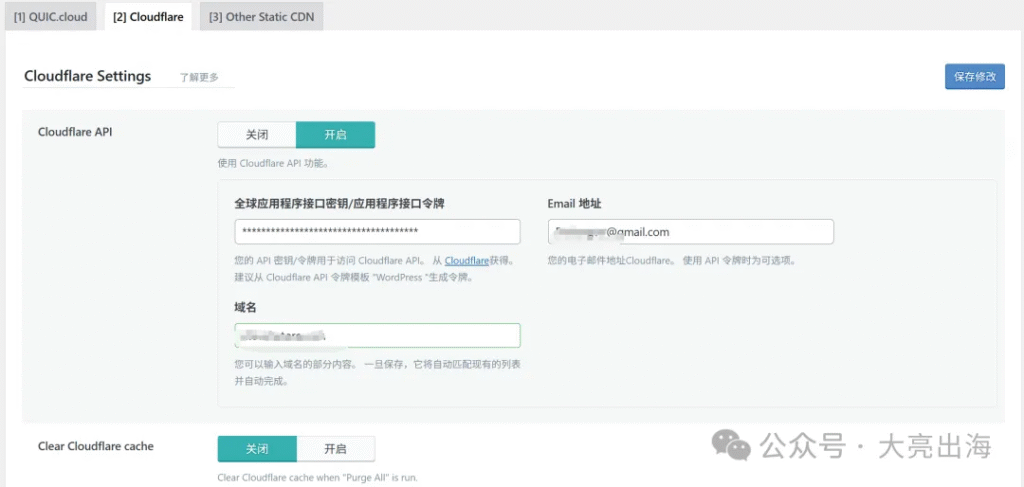Open the Cloudflare hyperlink in API description
This screenshot has height=487, width=1024.
pos(467,260)
